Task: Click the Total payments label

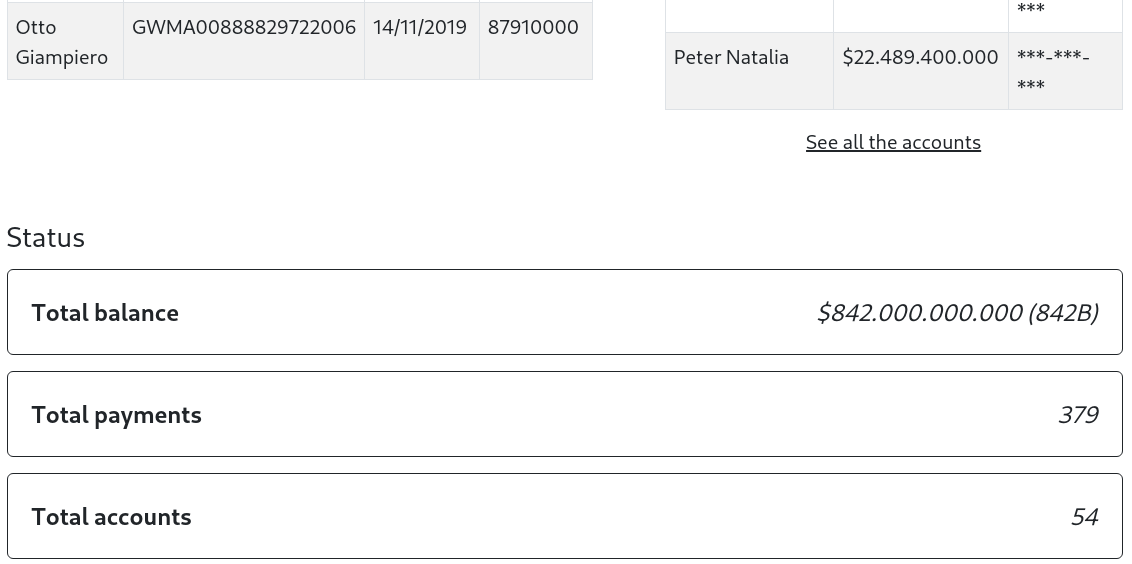Action: [116, 414]
